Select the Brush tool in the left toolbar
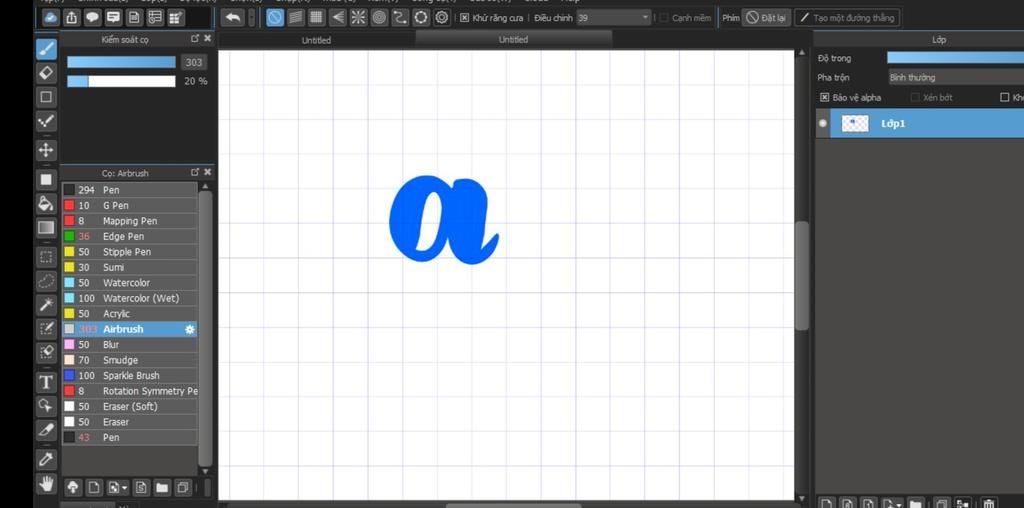The image size is (1024, 508). coord(46,49)
